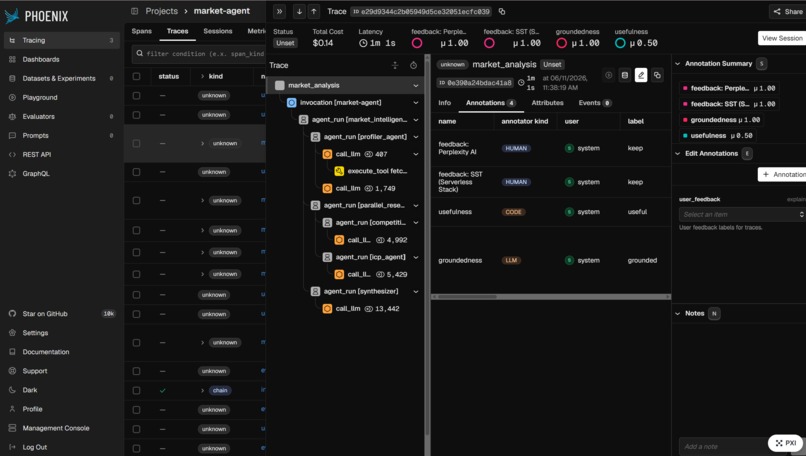Go to previous trace up arrow
This screenshot has width=806, height=456.
pos(314,11)
